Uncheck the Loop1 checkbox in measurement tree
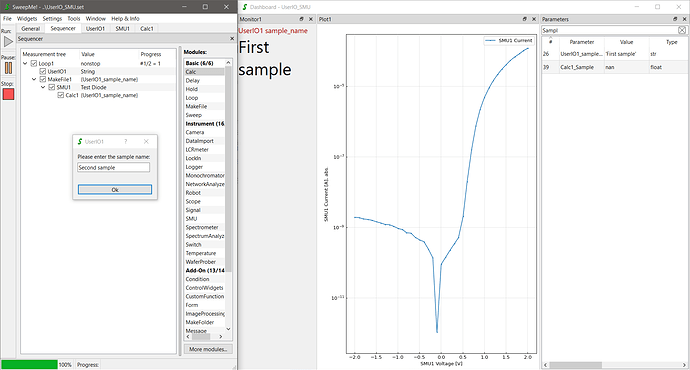 (34, 63)
